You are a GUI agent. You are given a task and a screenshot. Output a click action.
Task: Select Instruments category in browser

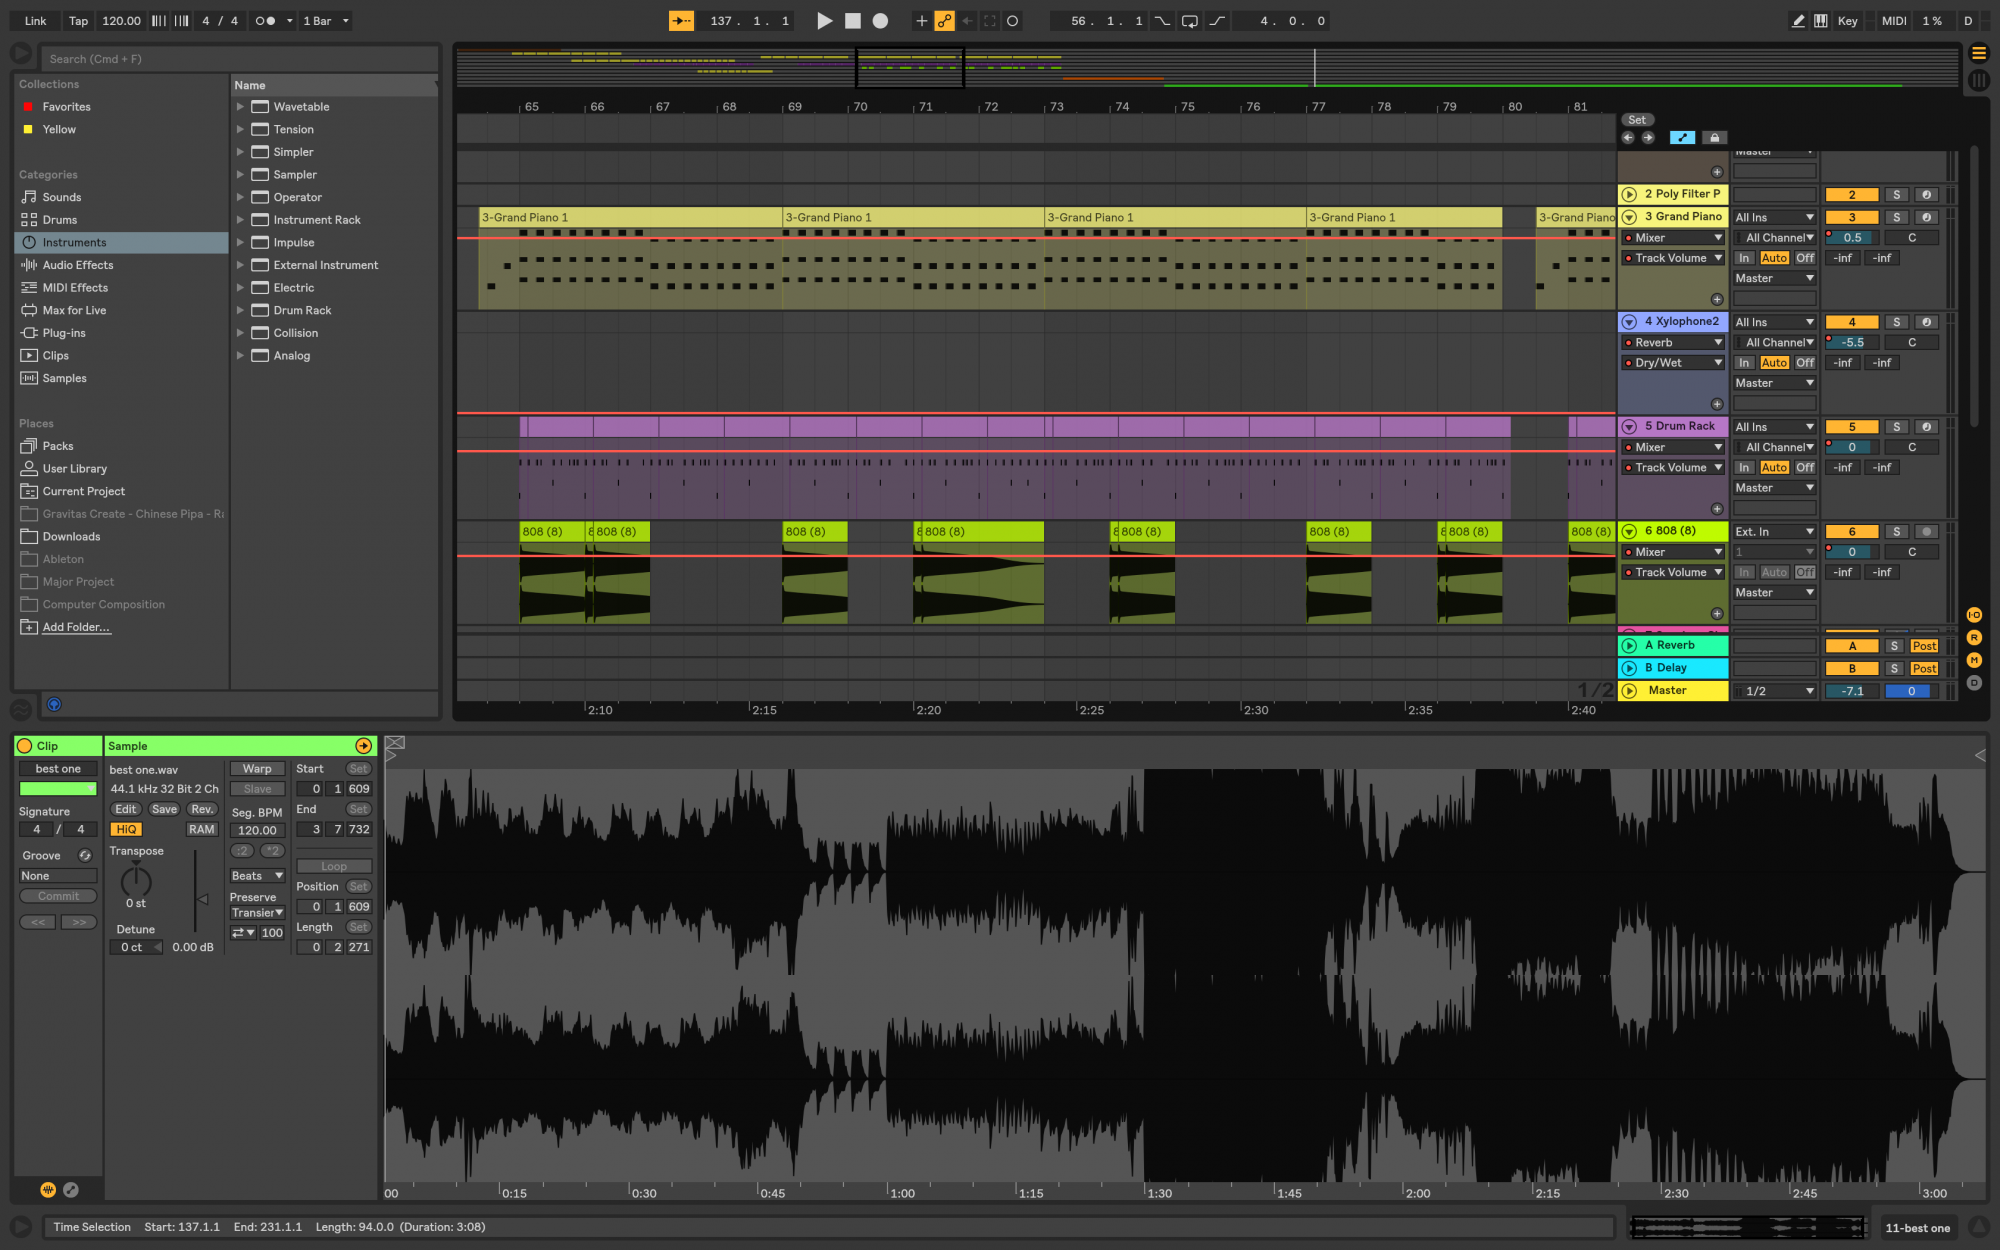pos(121,242)
